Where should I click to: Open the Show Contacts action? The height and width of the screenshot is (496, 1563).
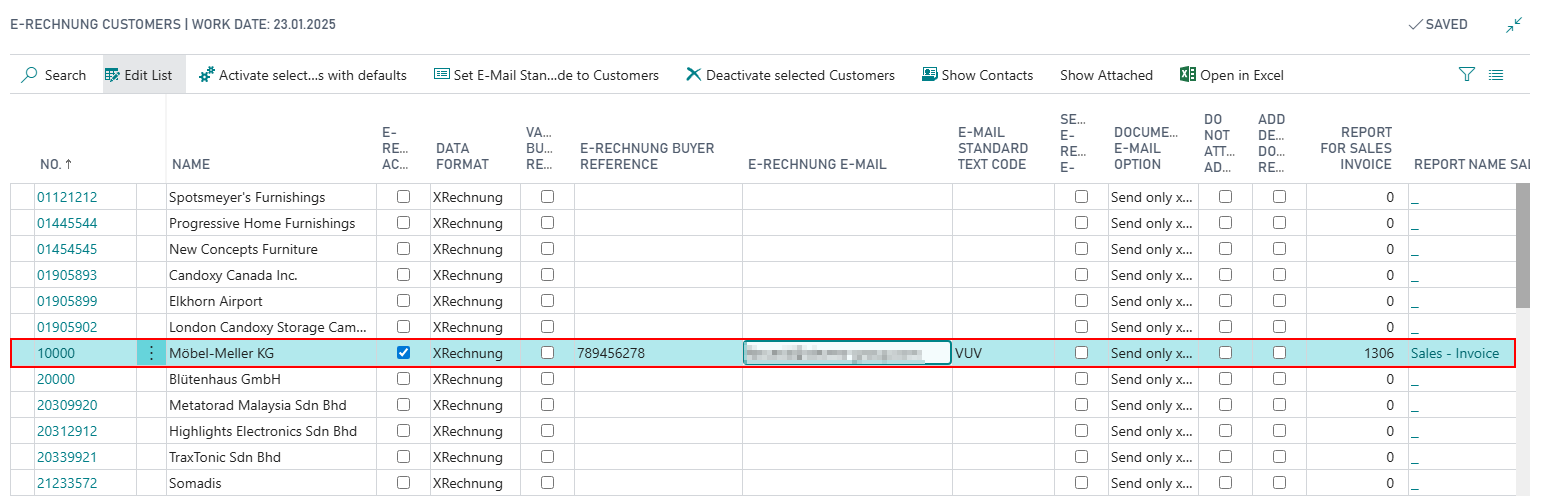(977, 75)
